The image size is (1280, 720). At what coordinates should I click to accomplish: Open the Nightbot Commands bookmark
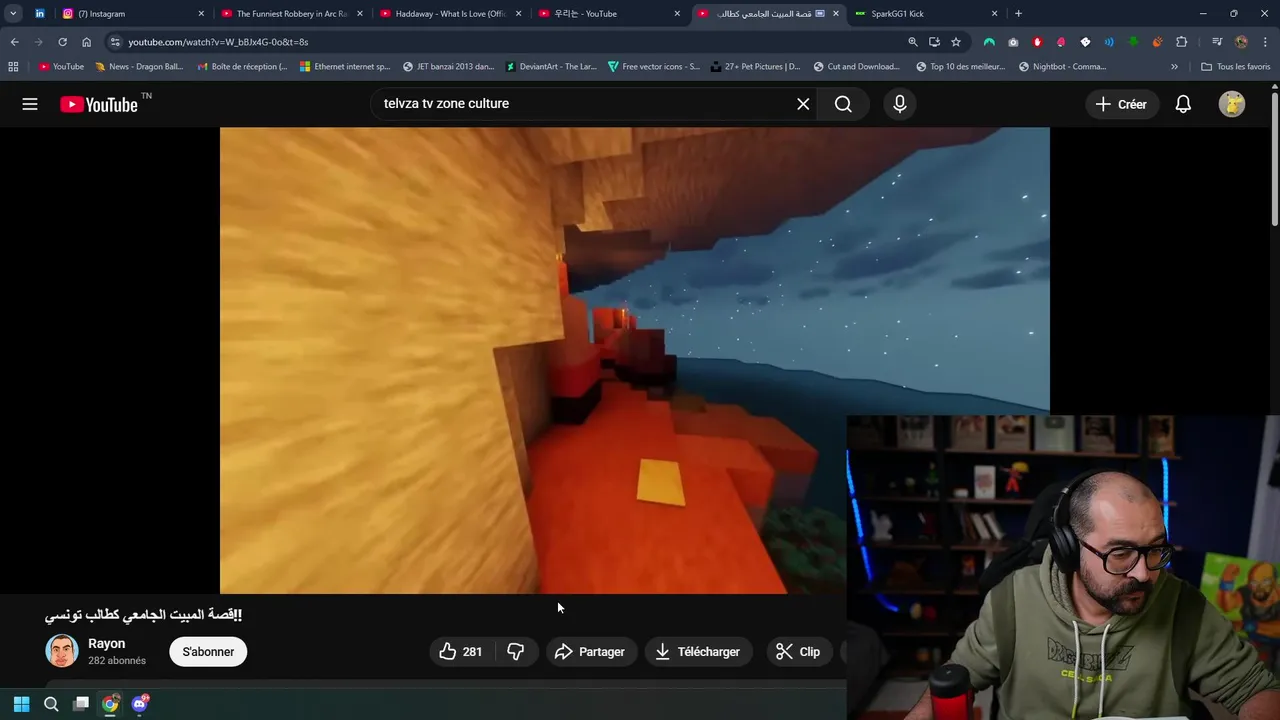pyautogui.click(x=1062, y=67)
